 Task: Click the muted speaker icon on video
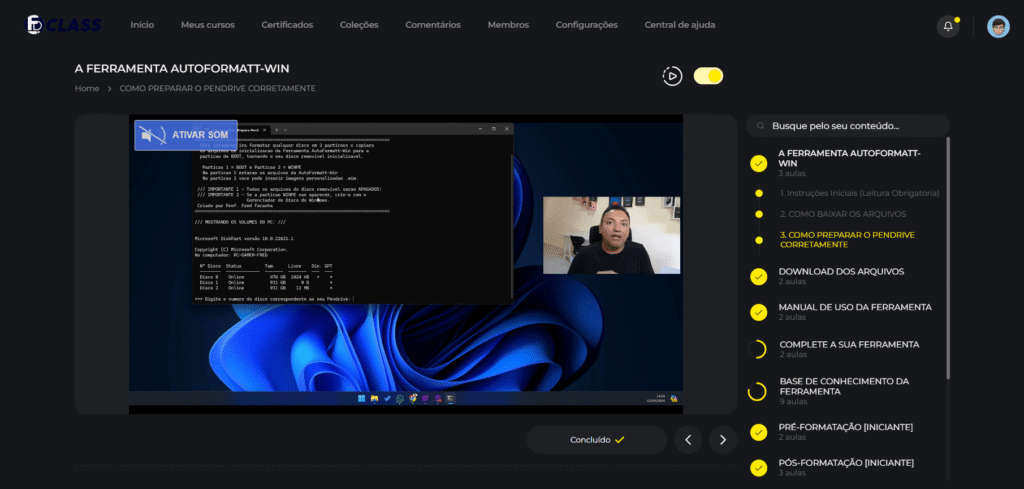(x=152, y=135)
